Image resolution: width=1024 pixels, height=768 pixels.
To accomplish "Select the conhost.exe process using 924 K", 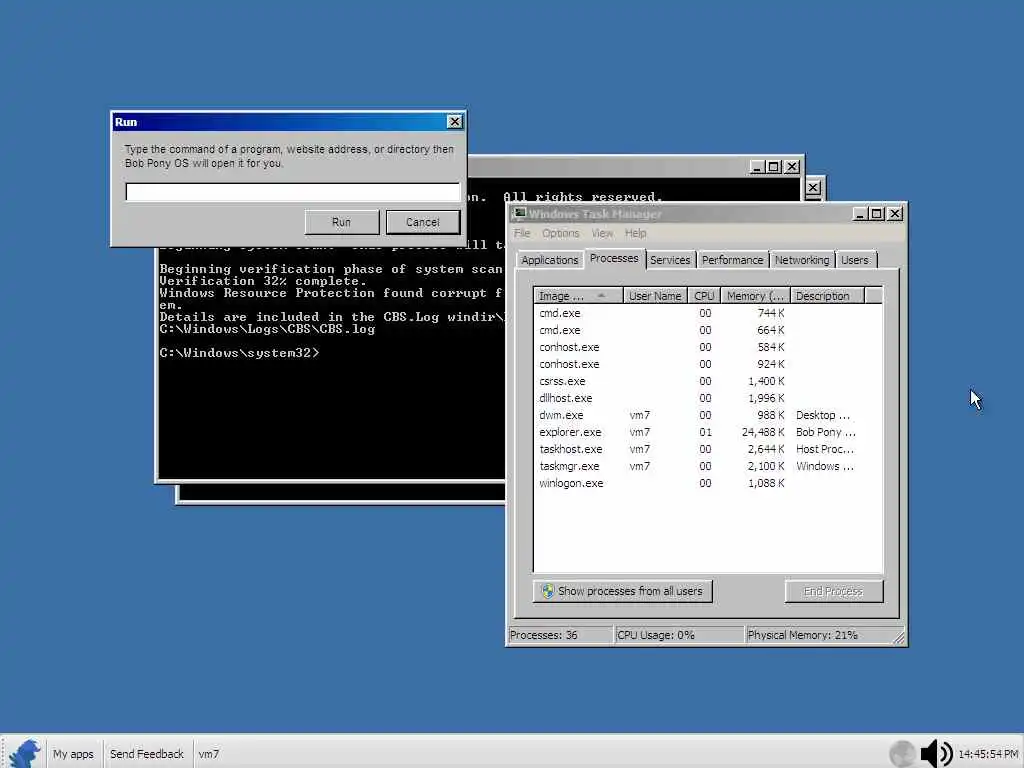I will tap(708, 364).
